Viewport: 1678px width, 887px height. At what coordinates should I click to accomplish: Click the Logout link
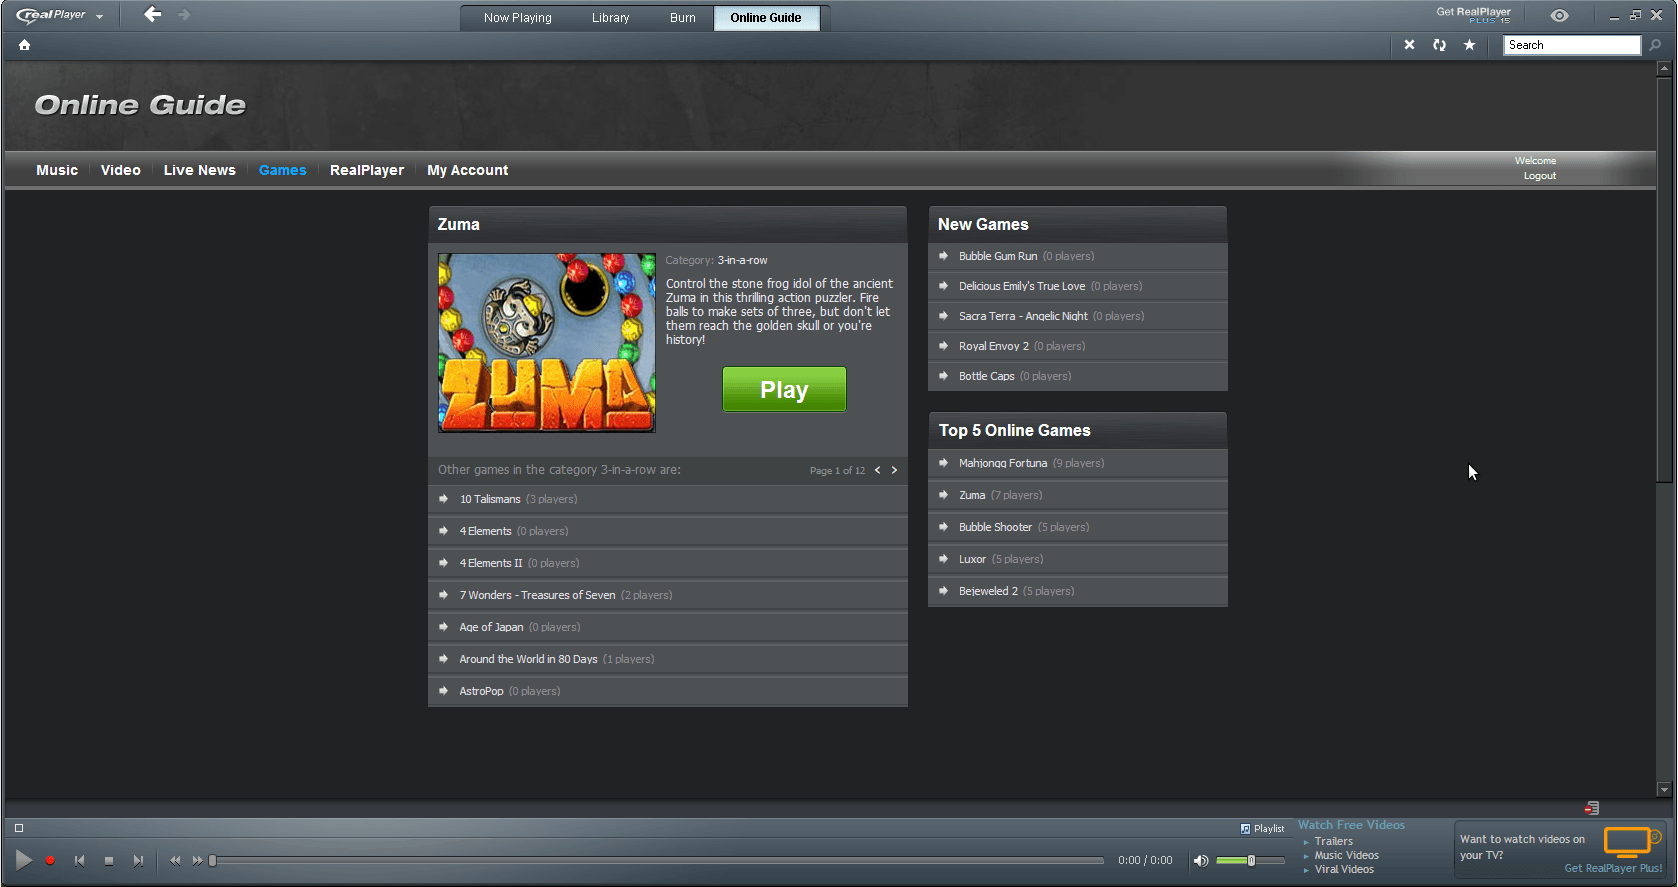[x=1540, y=176]
